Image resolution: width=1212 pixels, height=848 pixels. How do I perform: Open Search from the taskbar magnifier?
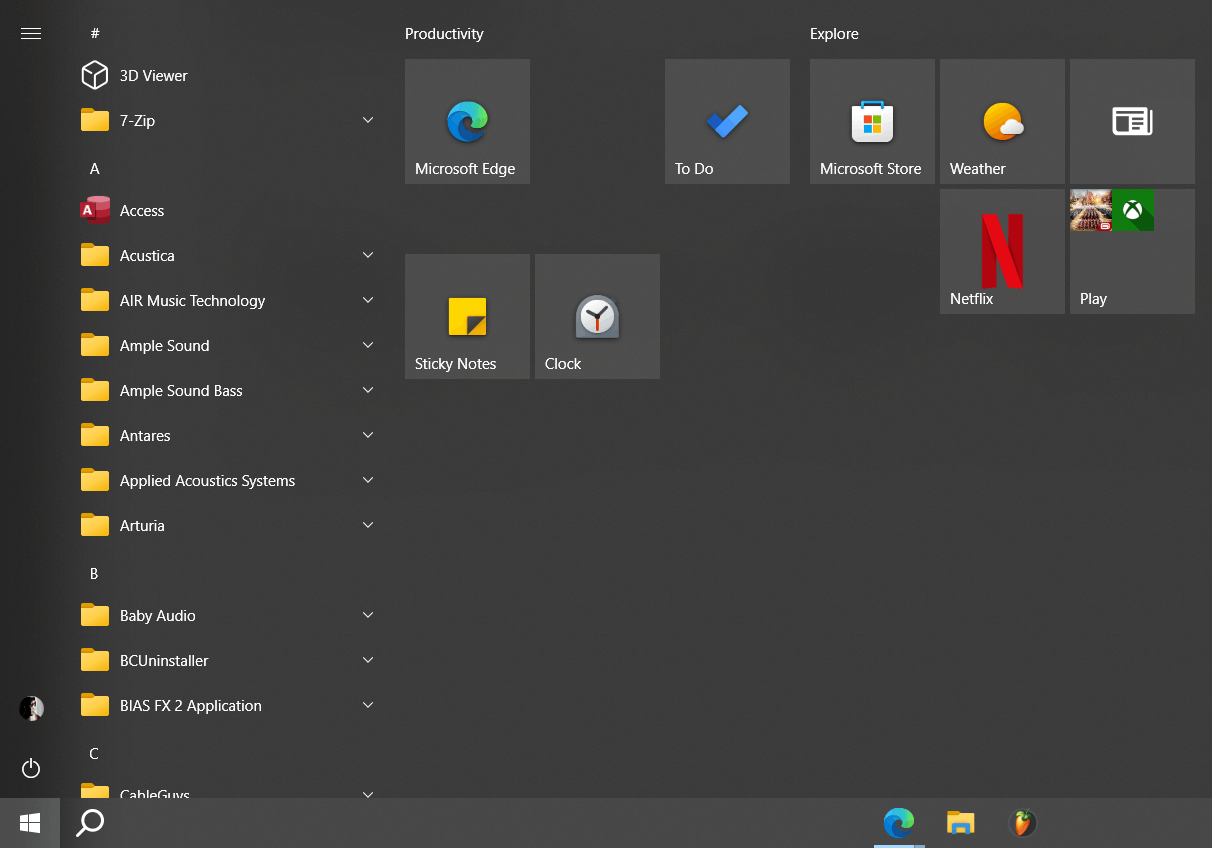coord(90,823)
